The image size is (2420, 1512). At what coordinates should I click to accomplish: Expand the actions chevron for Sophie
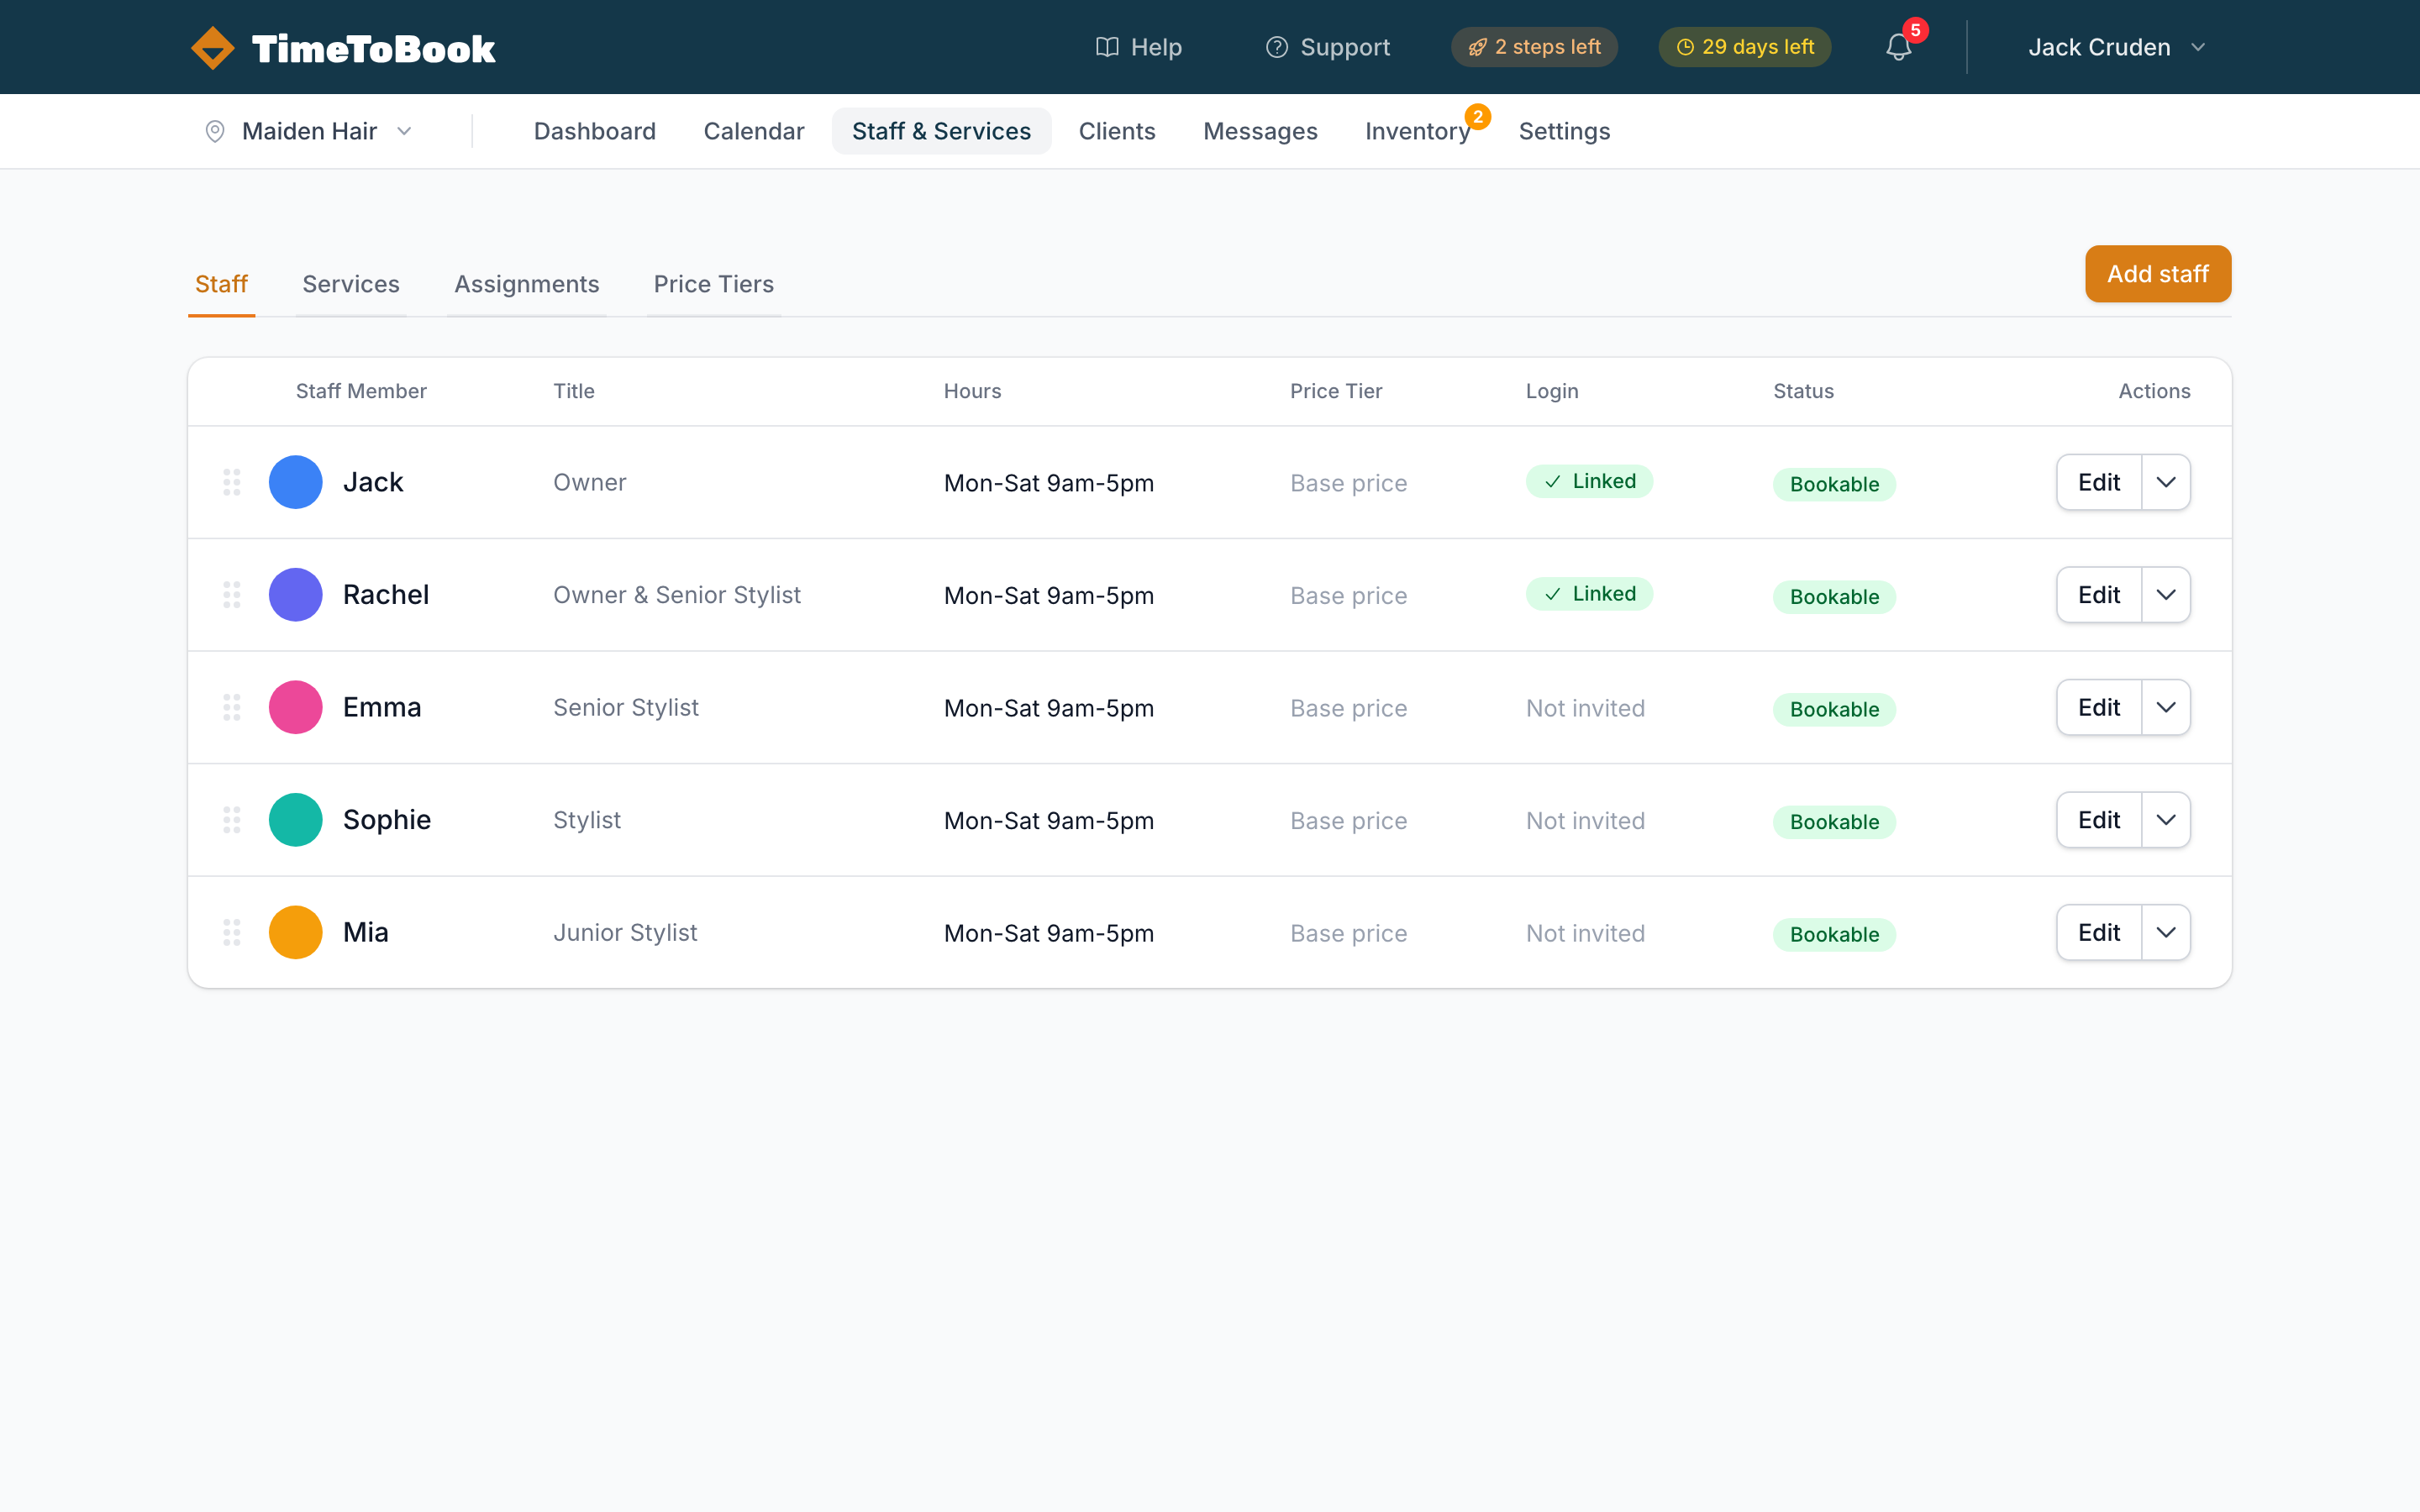coord(2165,820)
